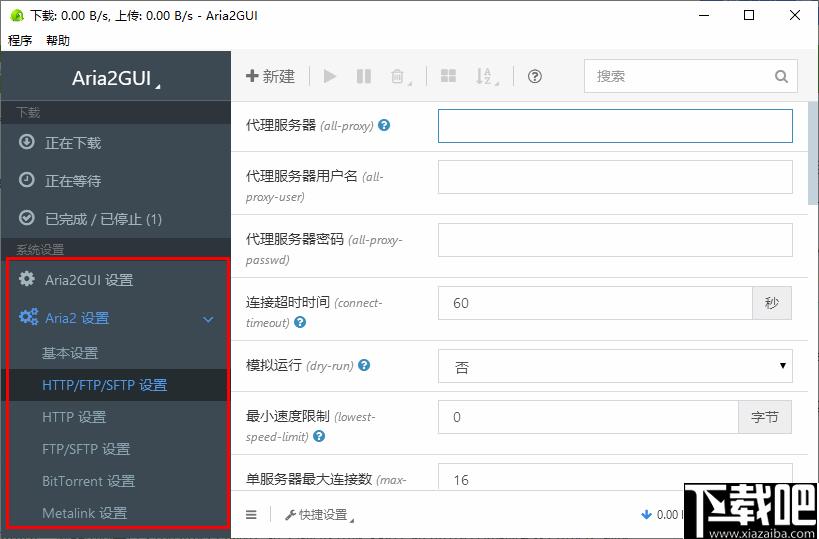
Task: Click the 新建 new task button
Action: [x=271, y=76]
